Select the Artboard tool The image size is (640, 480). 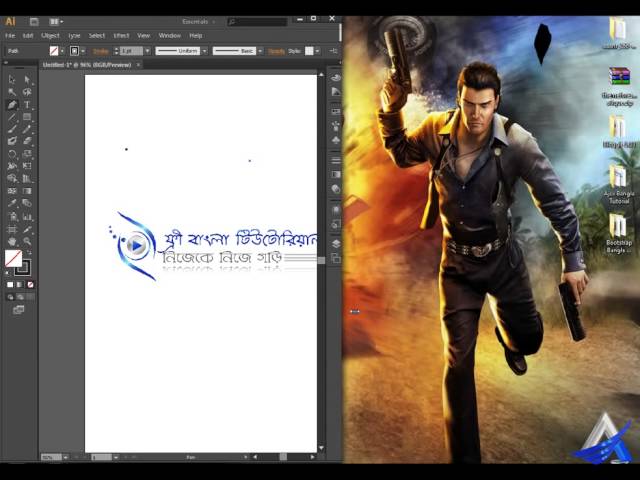point(12,229)
